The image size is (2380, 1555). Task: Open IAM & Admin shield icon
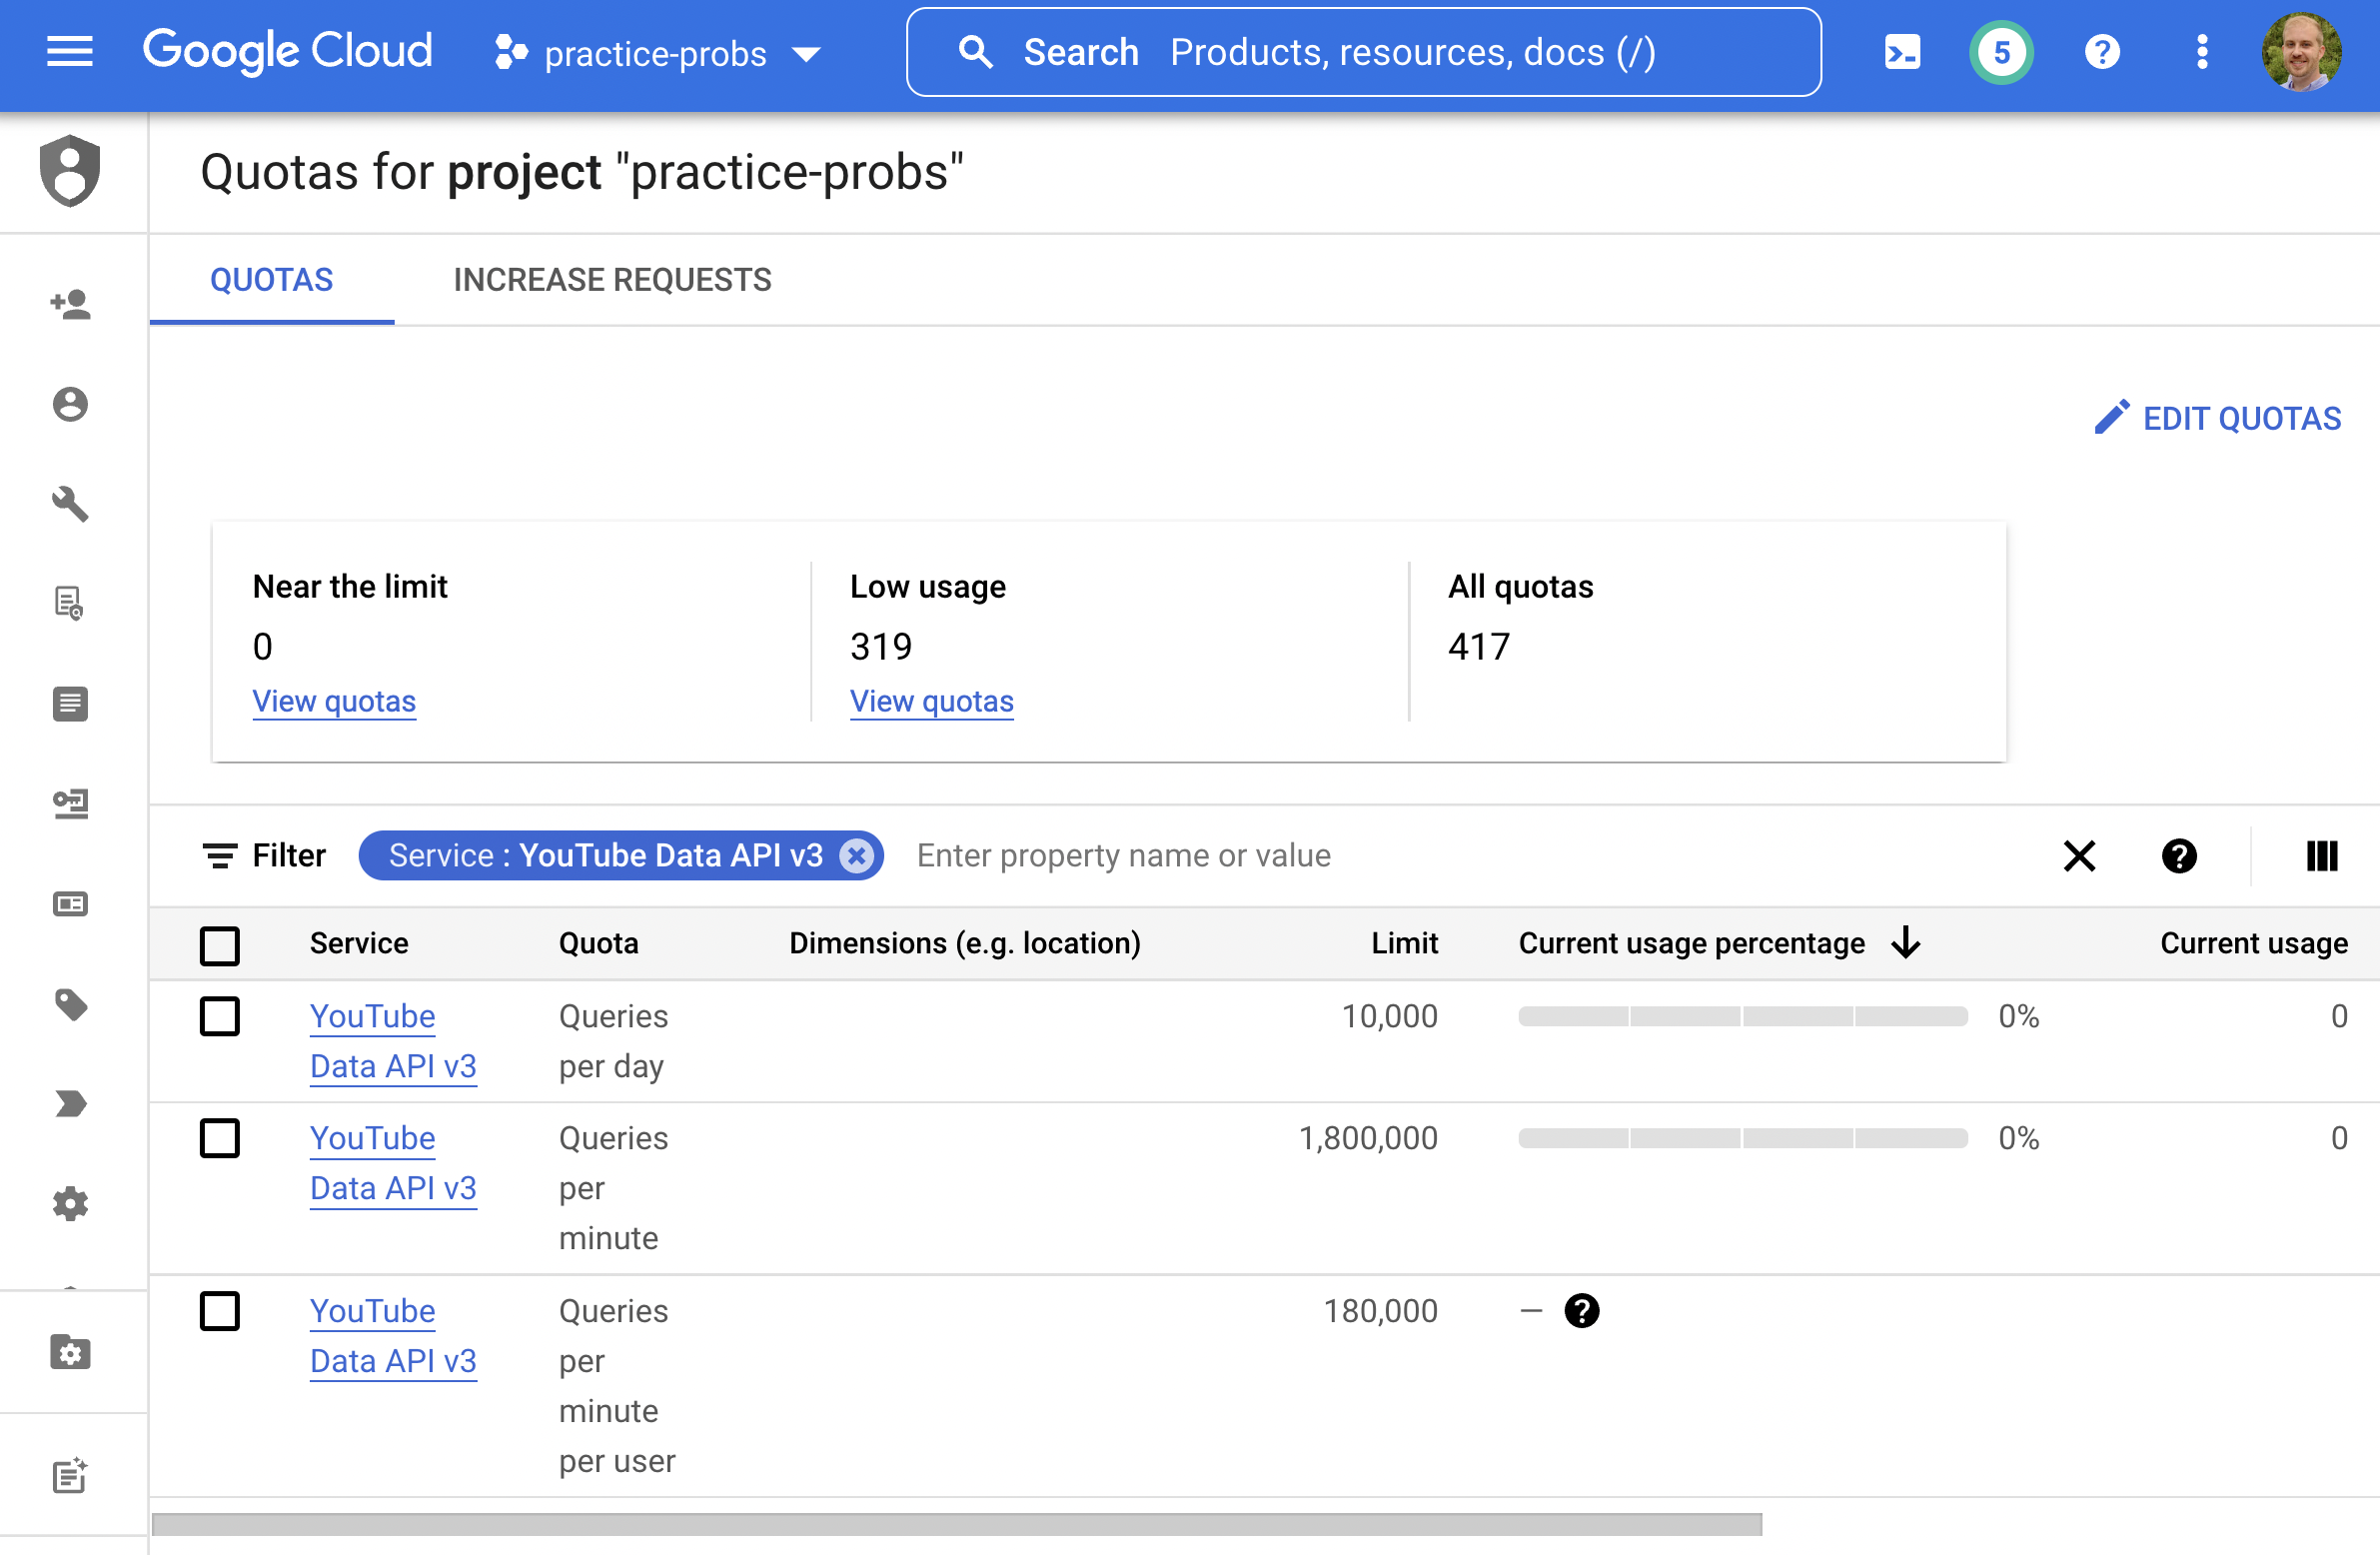pos(72,172)
